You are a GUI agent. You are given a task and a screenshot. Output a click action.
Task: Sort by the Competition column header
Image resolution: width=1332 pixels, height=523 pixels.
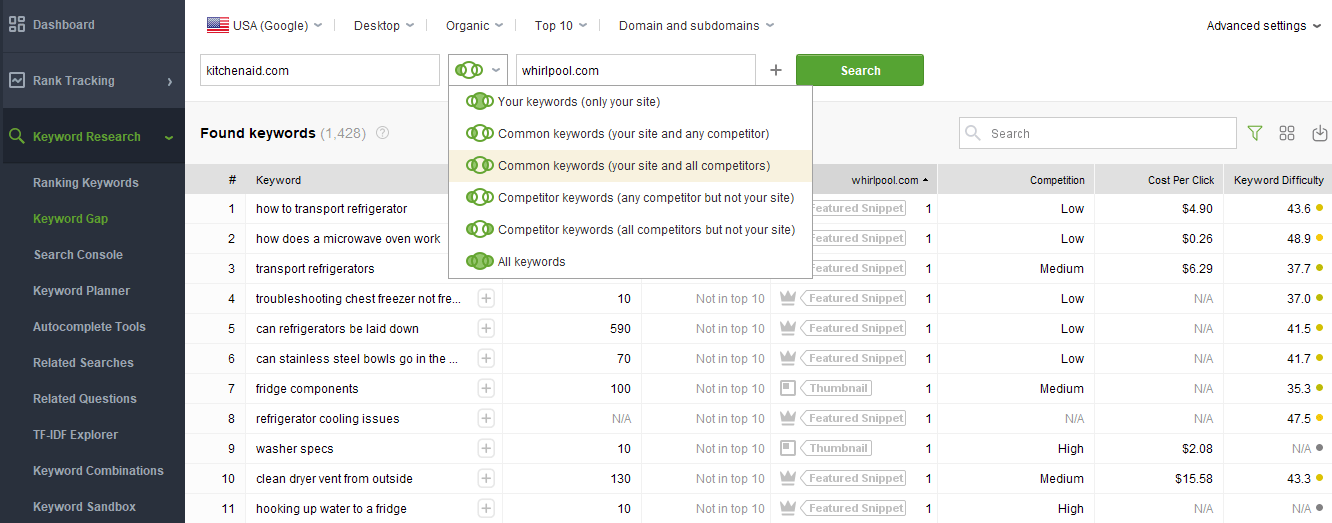coord(1057,180)
